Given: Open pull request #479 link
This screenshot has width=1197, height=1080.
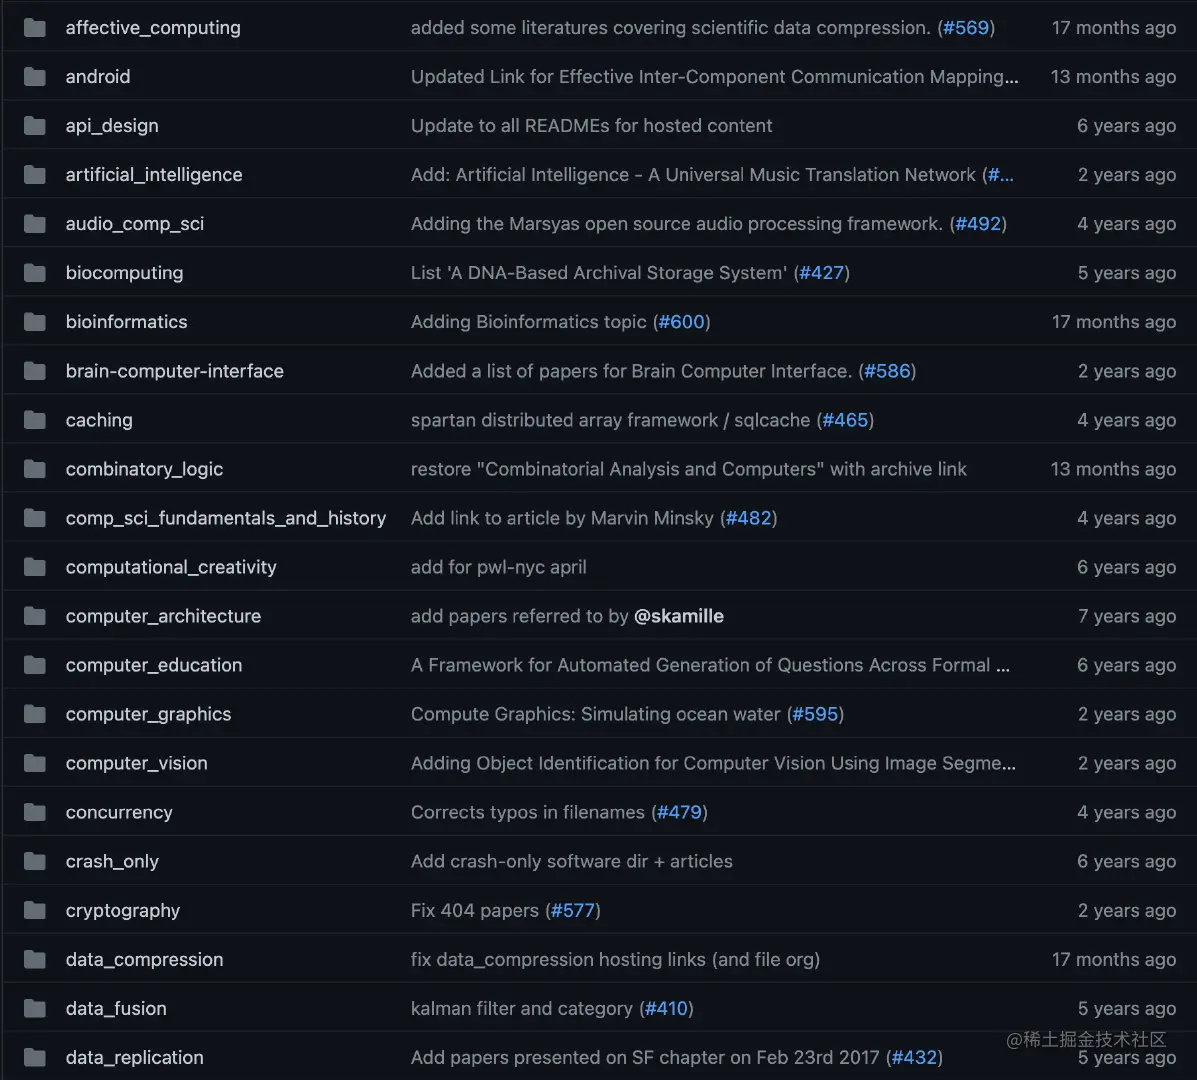Looking at the screenshot, I should (679, 812).
